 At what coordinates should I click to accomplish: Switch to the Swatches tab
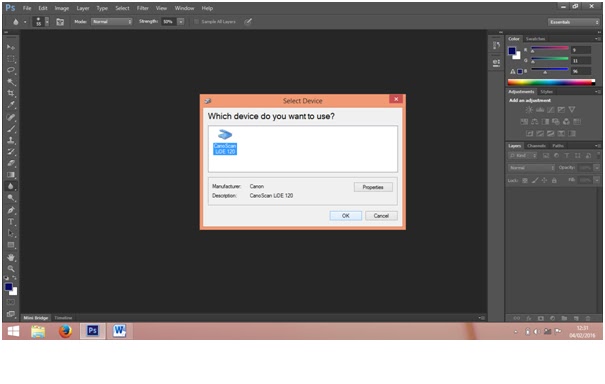coord(535,39)
